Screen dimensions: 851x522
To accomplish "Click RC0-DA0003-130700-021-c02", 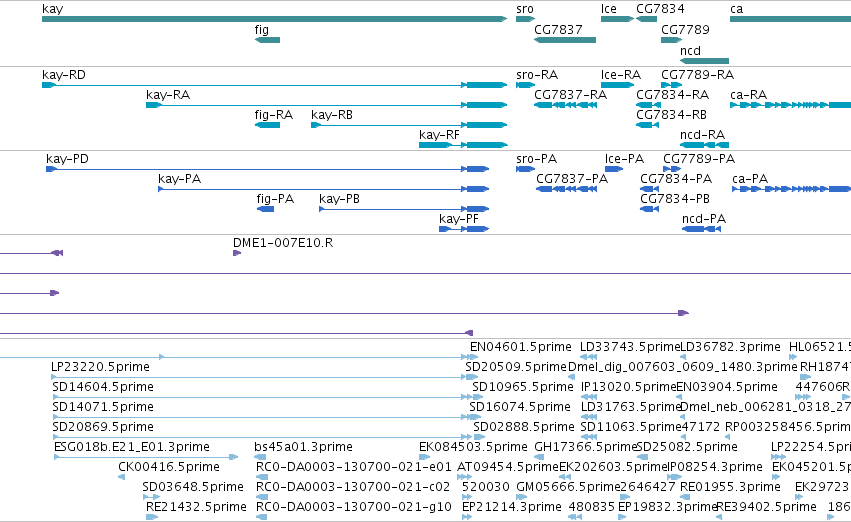I will [262, 497].
